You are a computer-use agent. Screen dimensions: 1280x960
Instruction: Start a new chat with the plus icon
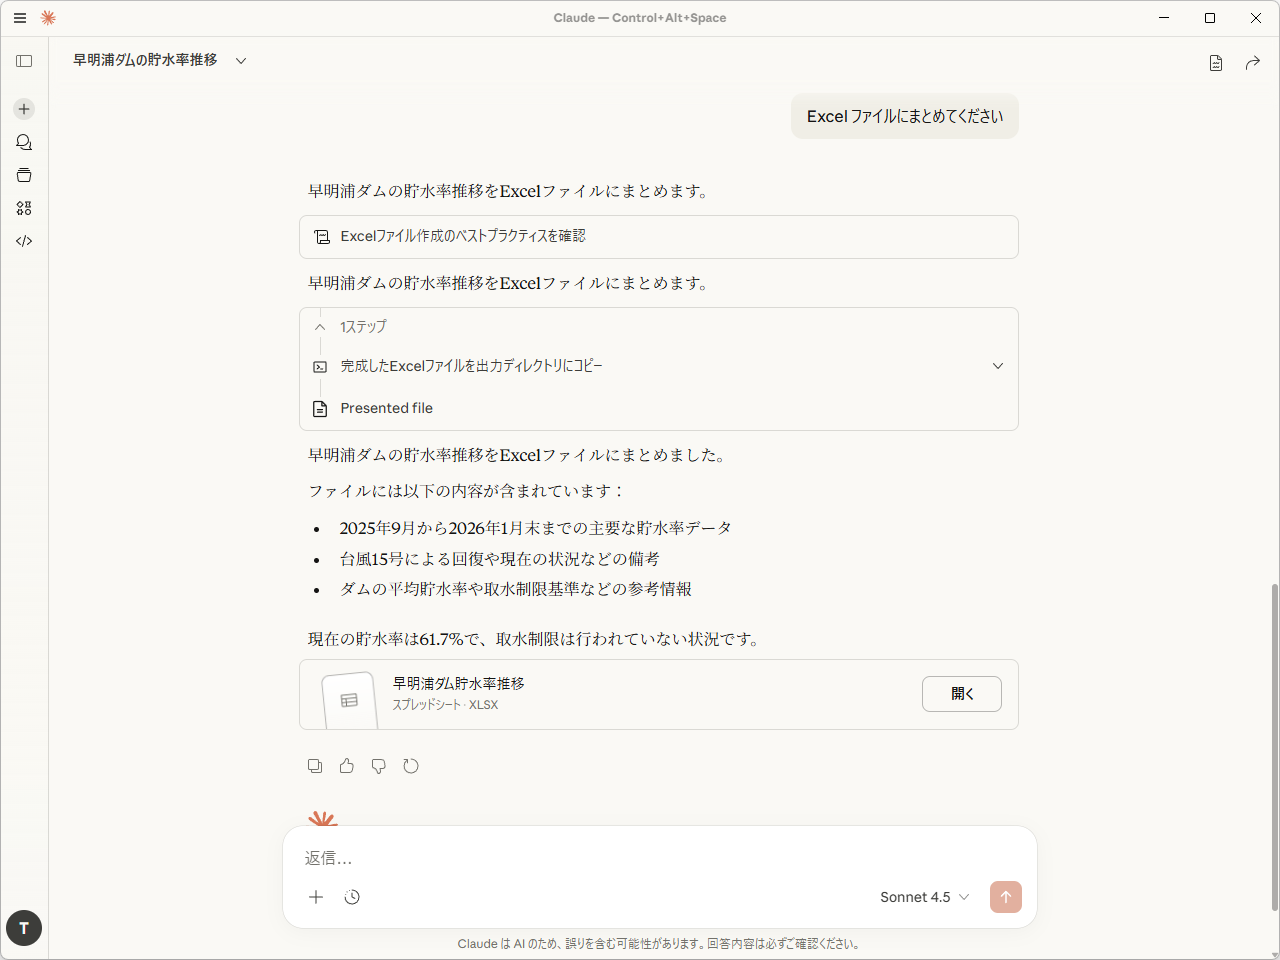point(23,109)
